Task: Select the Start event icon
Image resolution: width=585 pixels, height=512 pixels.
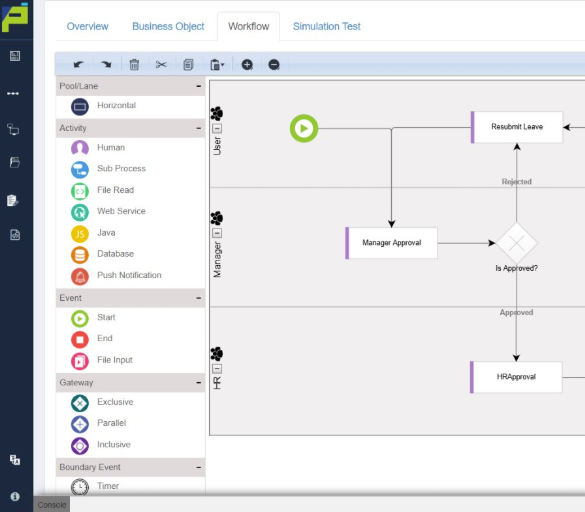Action: click(80, 319)
